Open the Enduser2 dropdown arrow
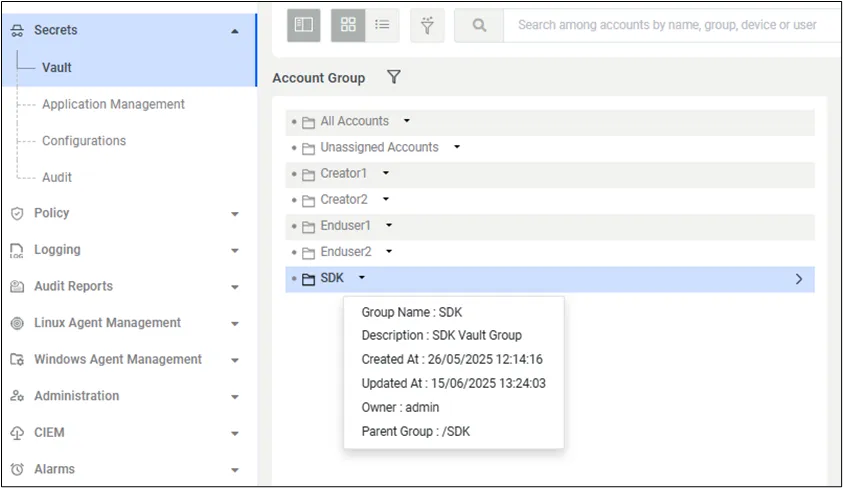The height and width of the screenshot is (488, 843). [x=389, y=251]
